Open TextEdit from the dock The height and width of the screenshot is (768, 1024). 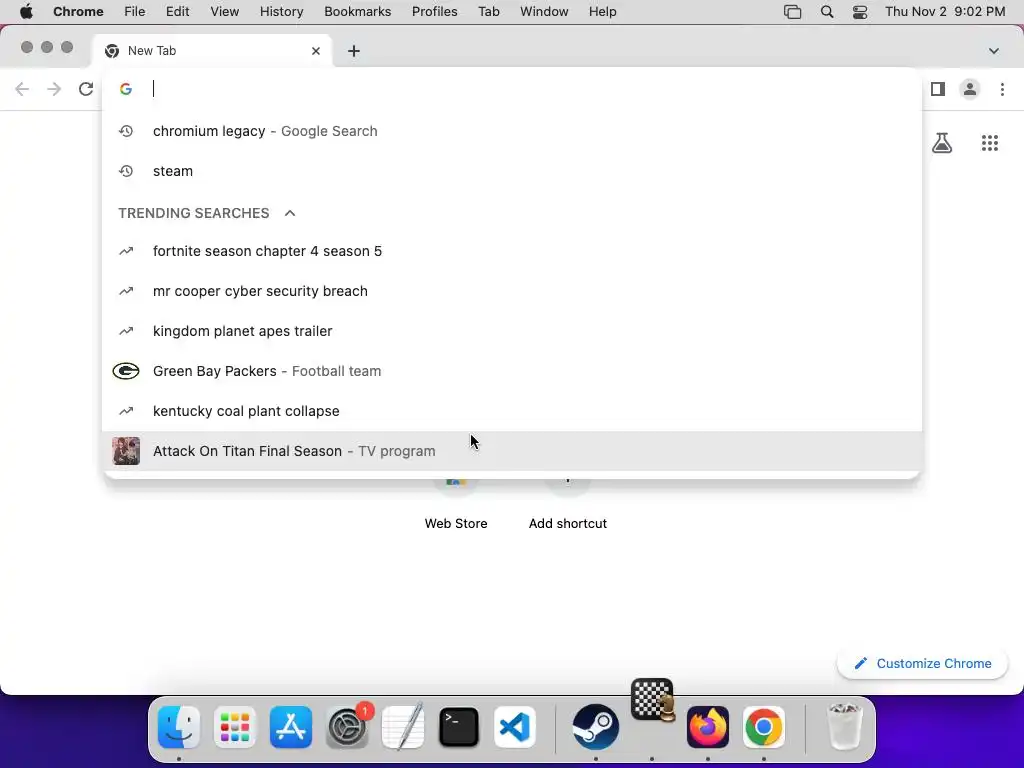click(x=403, y=727)
